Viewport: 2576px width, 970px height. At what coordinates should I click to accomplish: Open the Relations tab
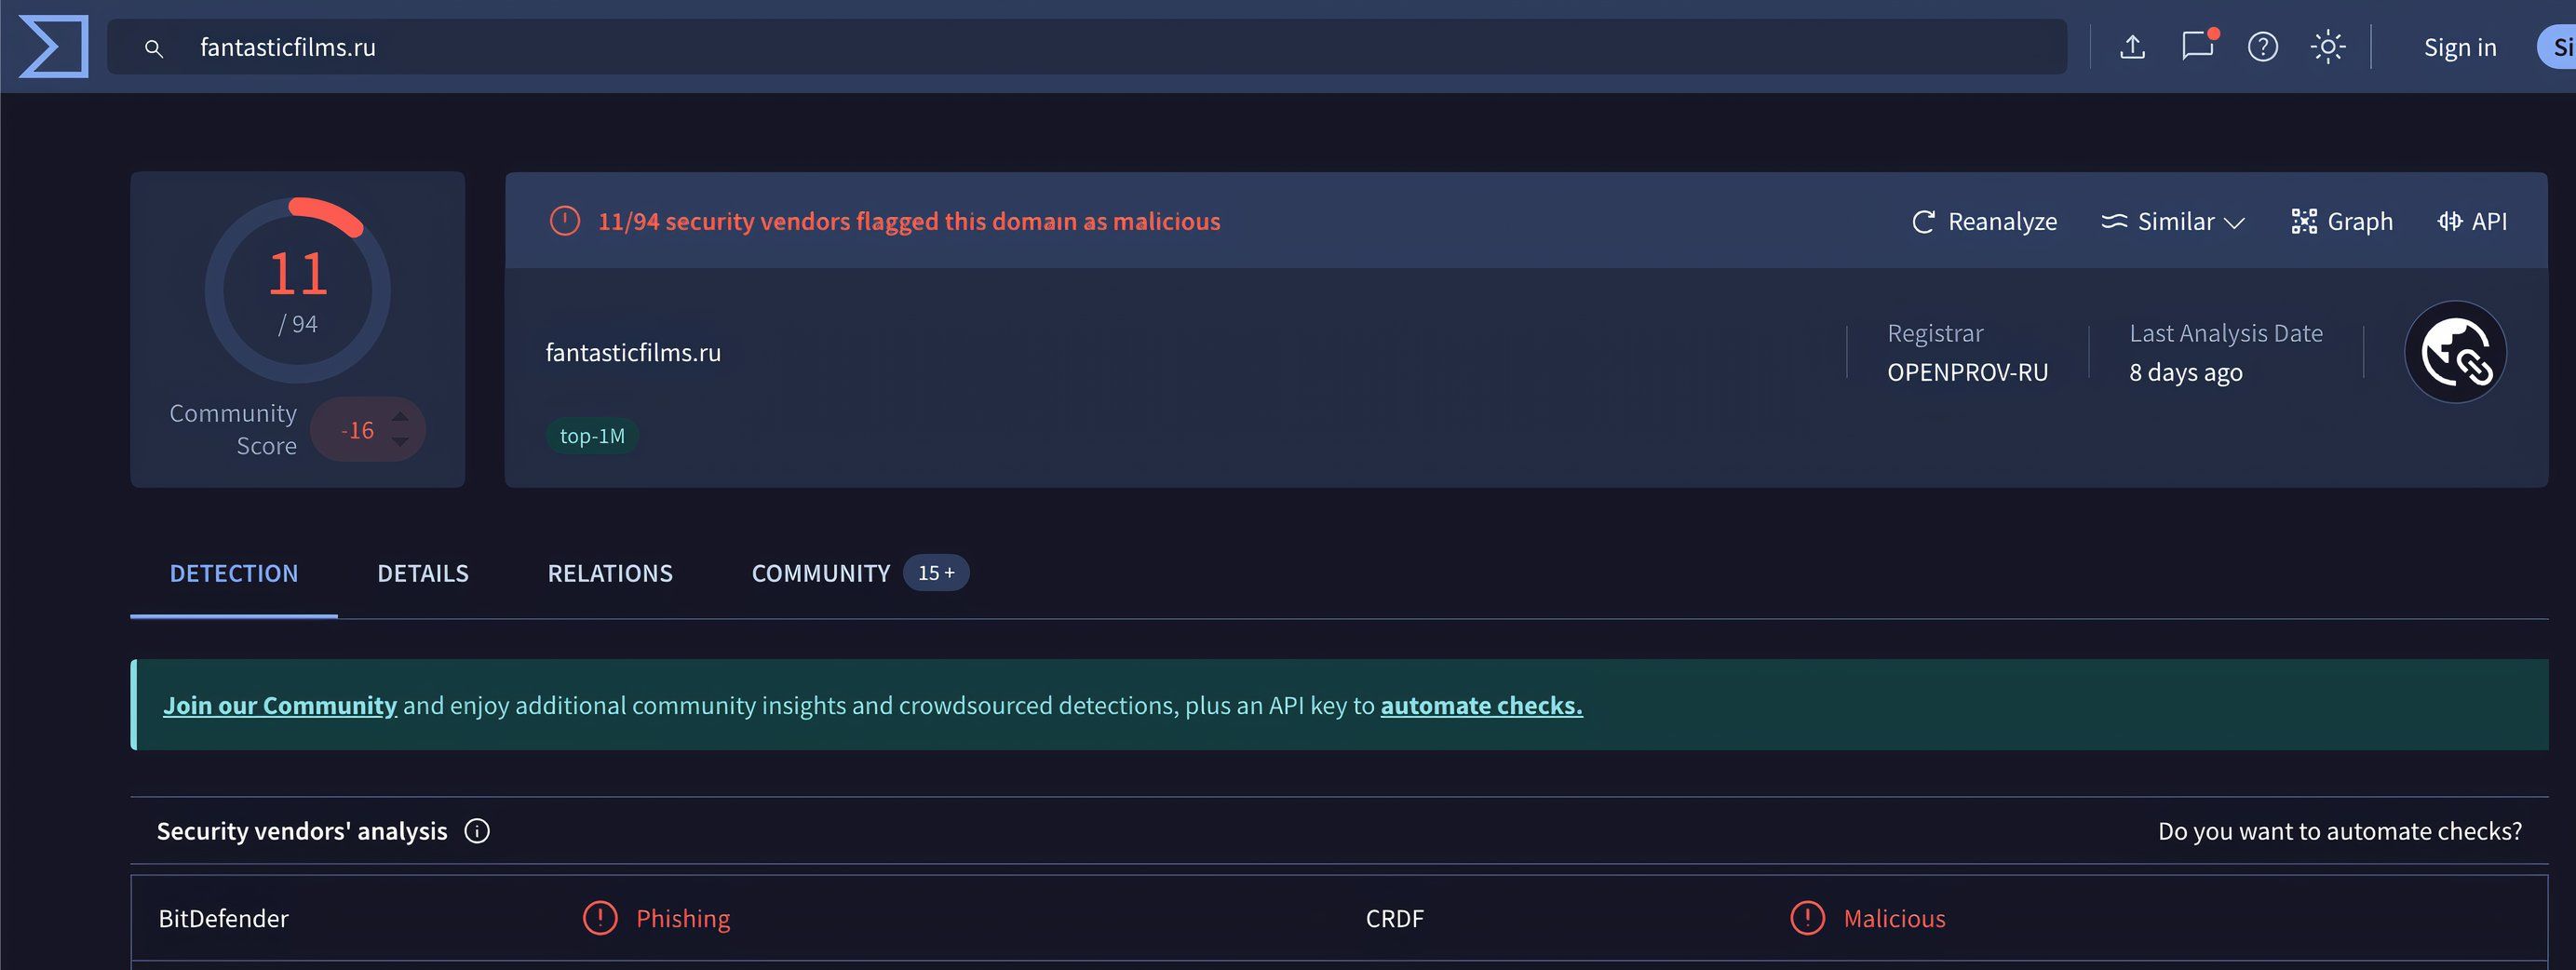(x=610, y=573)
